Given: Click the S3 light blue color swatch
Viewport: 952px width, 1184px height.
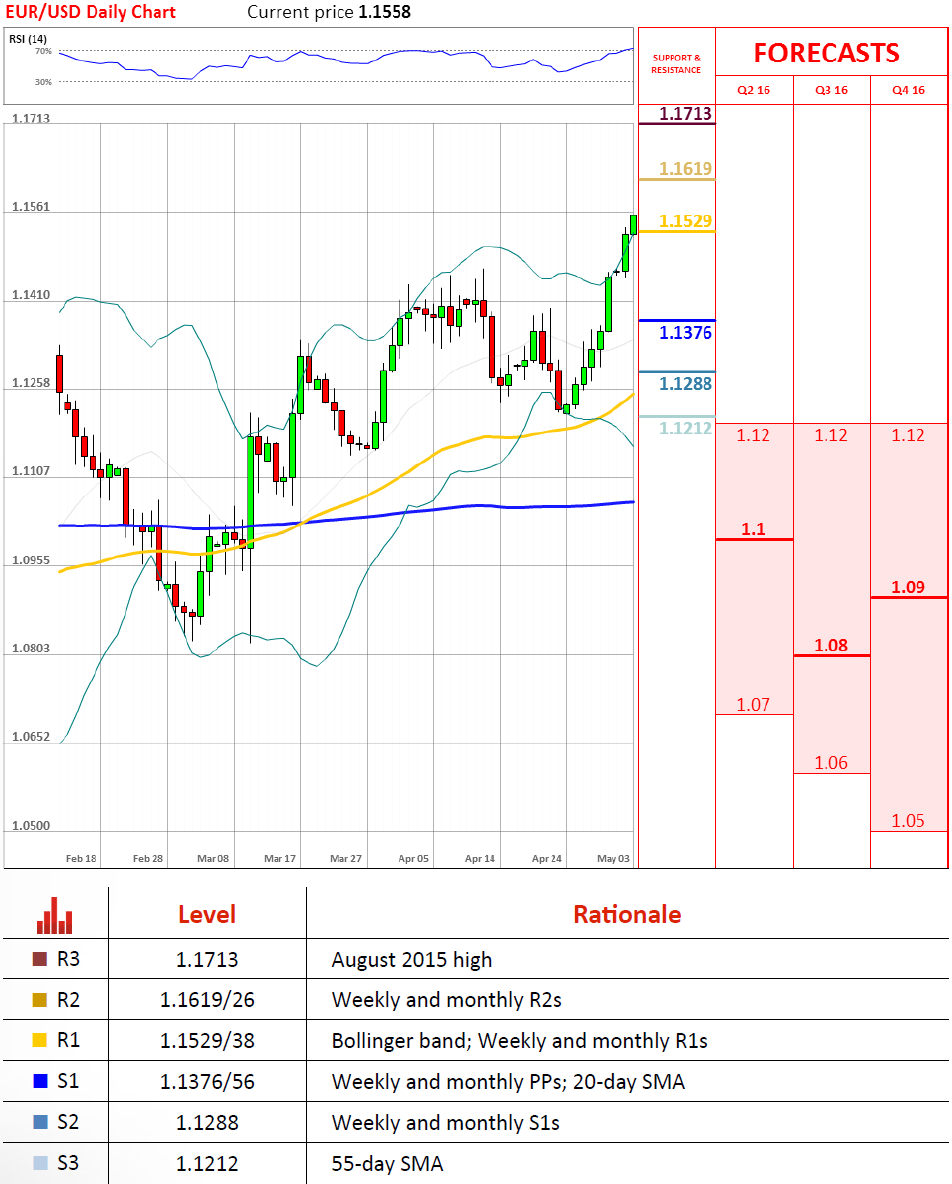Looking at the screenshot, I should click(x=40, y=1163).
